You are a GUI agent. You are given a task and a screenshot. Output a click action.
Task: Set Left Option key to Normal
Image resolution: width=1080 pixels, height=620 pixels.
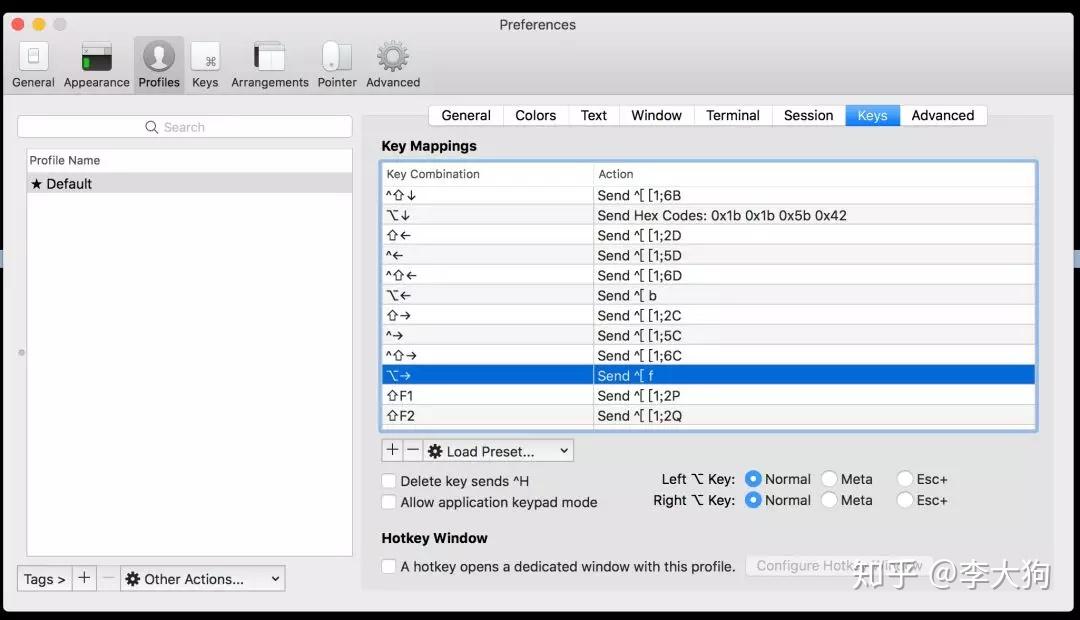click(x=754, y=479)
